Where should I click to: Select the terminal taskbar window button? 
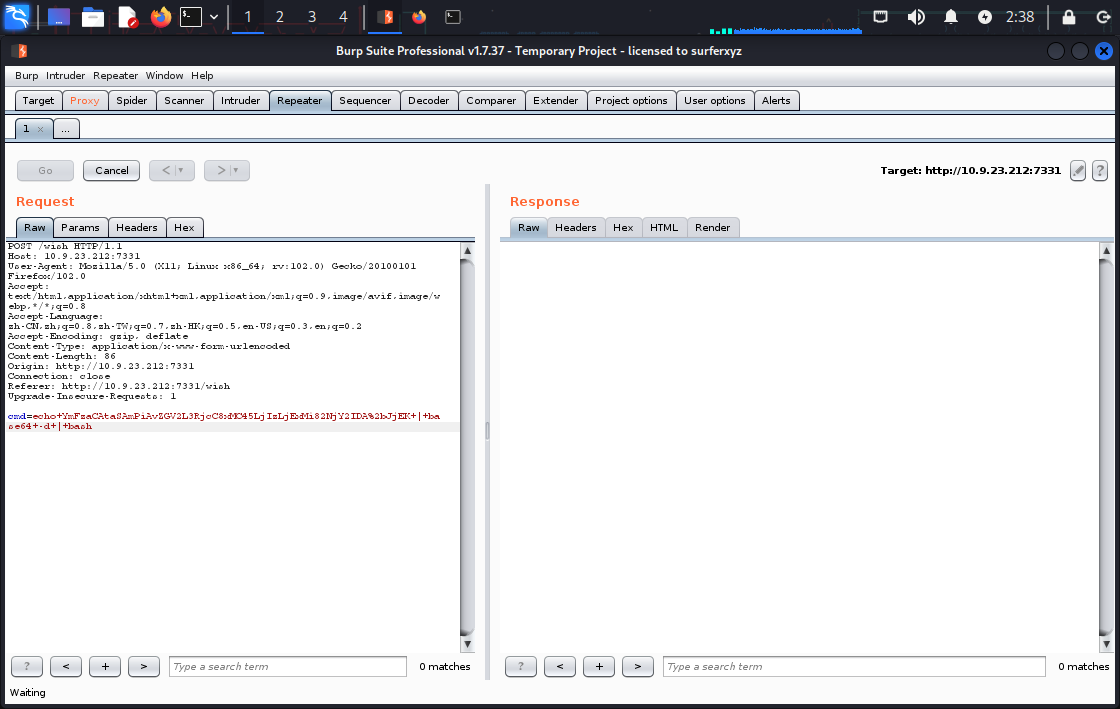click(453, 17)
